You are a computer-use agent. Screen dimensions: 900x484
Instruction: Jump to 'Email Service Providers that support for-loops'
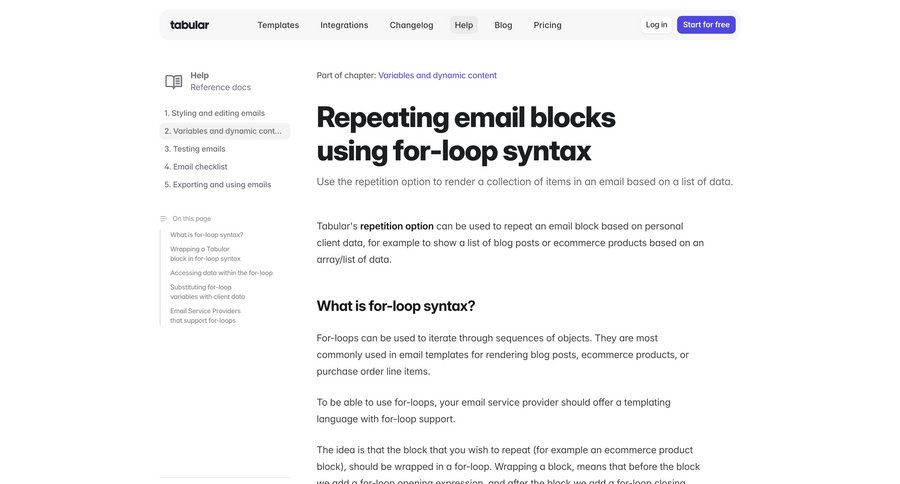pyautogui.click(x=205, y=316)
